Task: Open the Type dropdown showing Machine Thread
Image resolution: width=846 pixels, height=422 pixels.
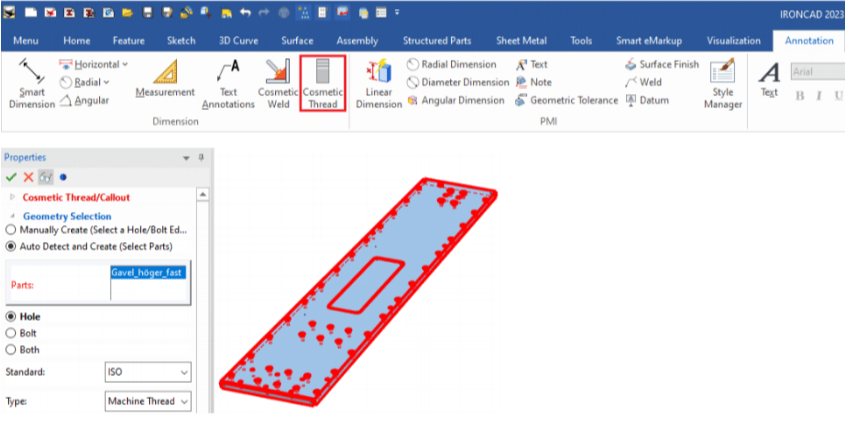Action: coord(147,401)
